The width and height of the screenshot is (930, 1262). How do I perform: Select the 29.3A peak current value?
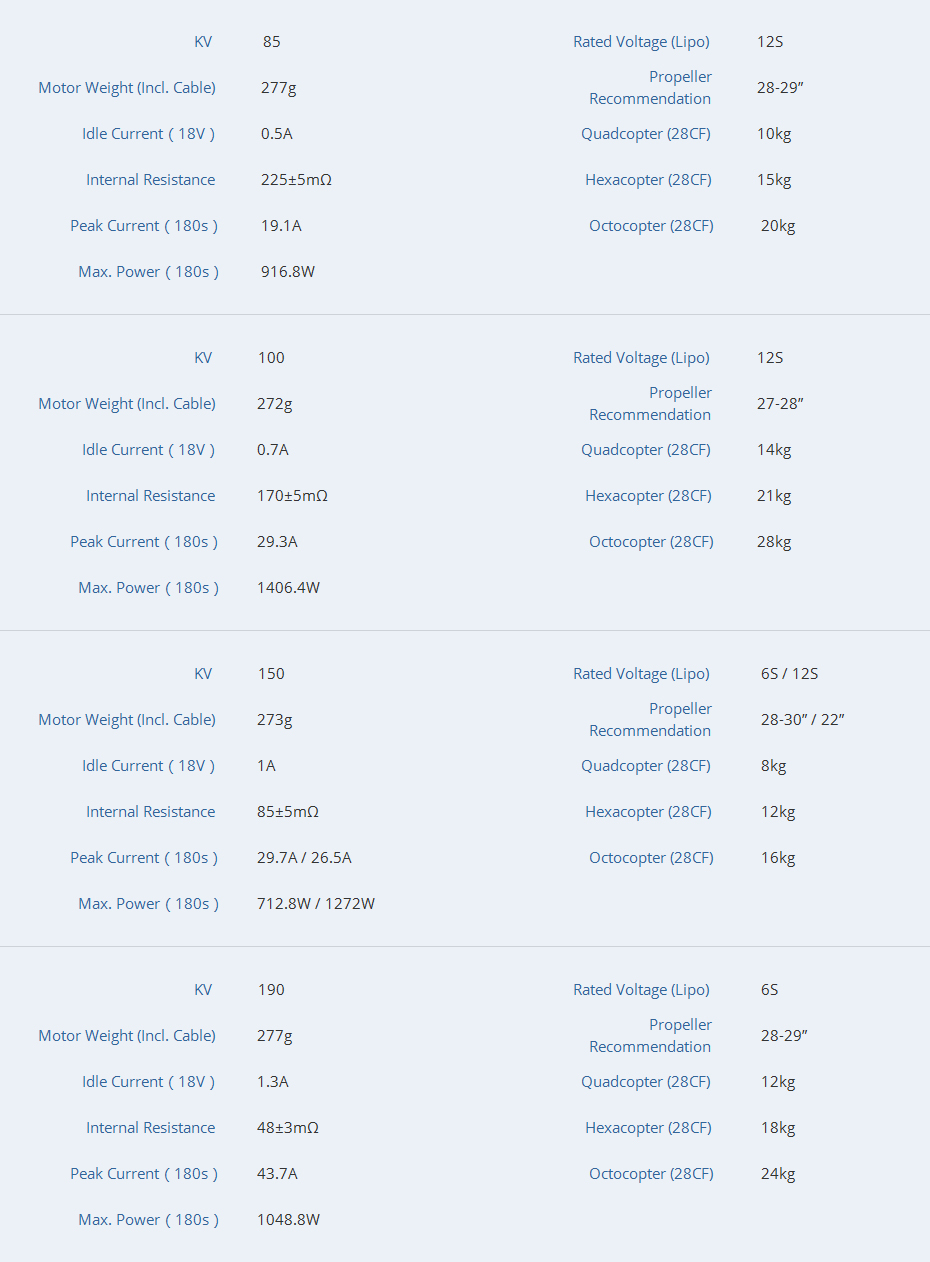[277, 542]
